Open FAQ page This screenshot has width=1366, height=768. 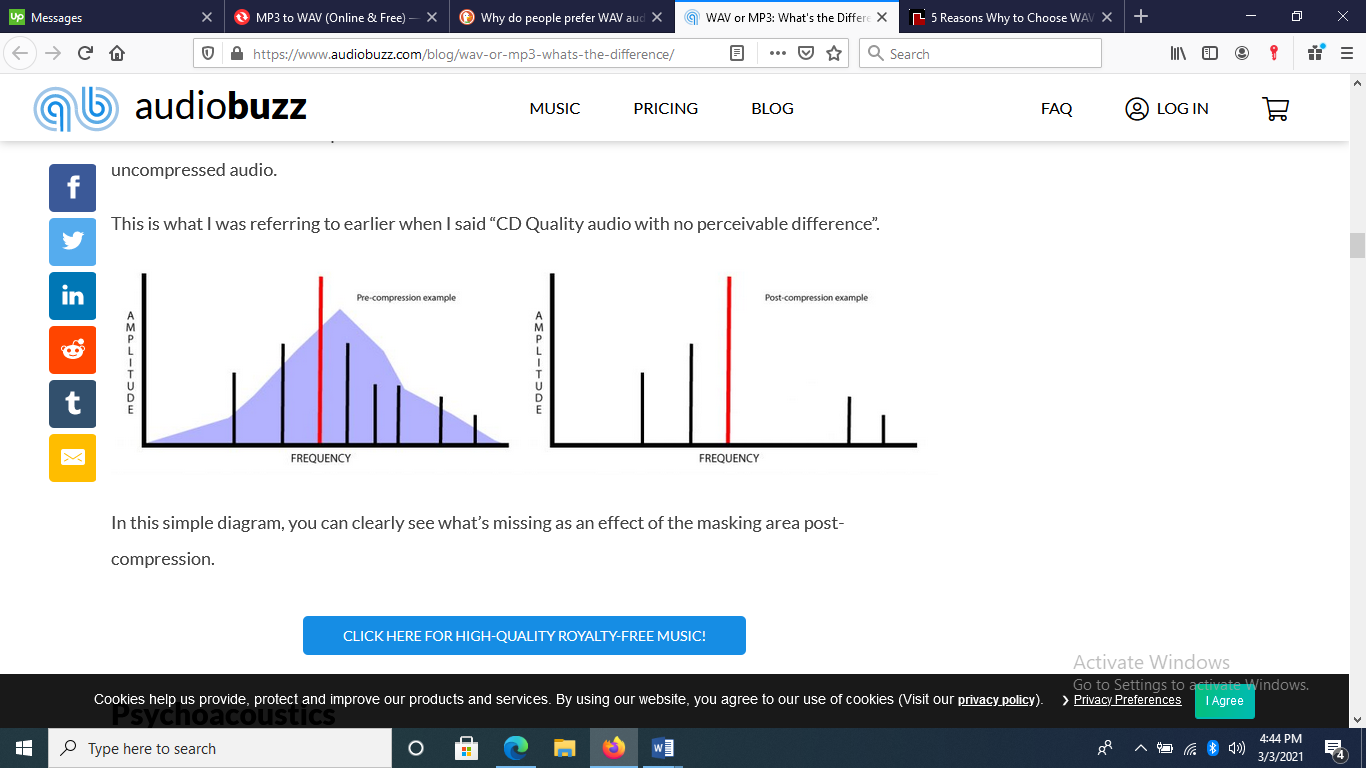[1057, 108]
